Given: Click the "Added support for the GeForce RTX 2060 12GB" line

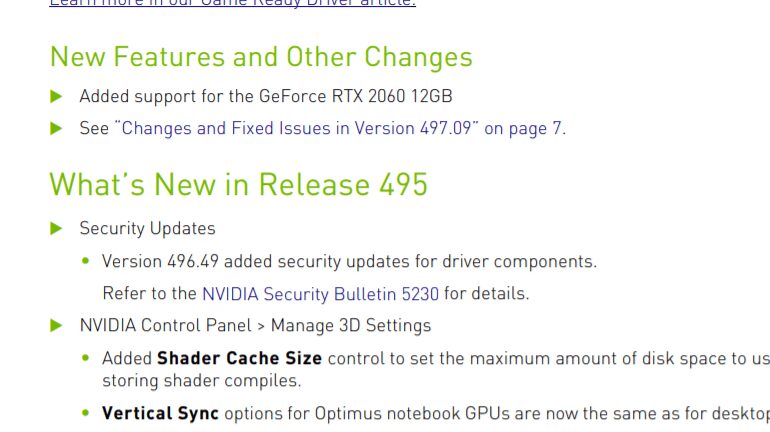Looking at the screenshot, I should click(265, 97).
